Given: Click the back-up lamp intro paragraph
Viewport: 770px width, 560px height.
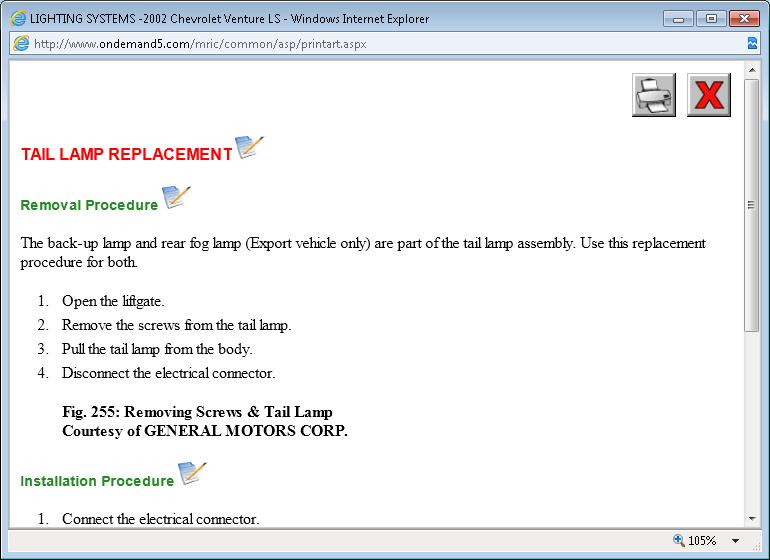Looking at the screenshot, I should coord(363,252).
